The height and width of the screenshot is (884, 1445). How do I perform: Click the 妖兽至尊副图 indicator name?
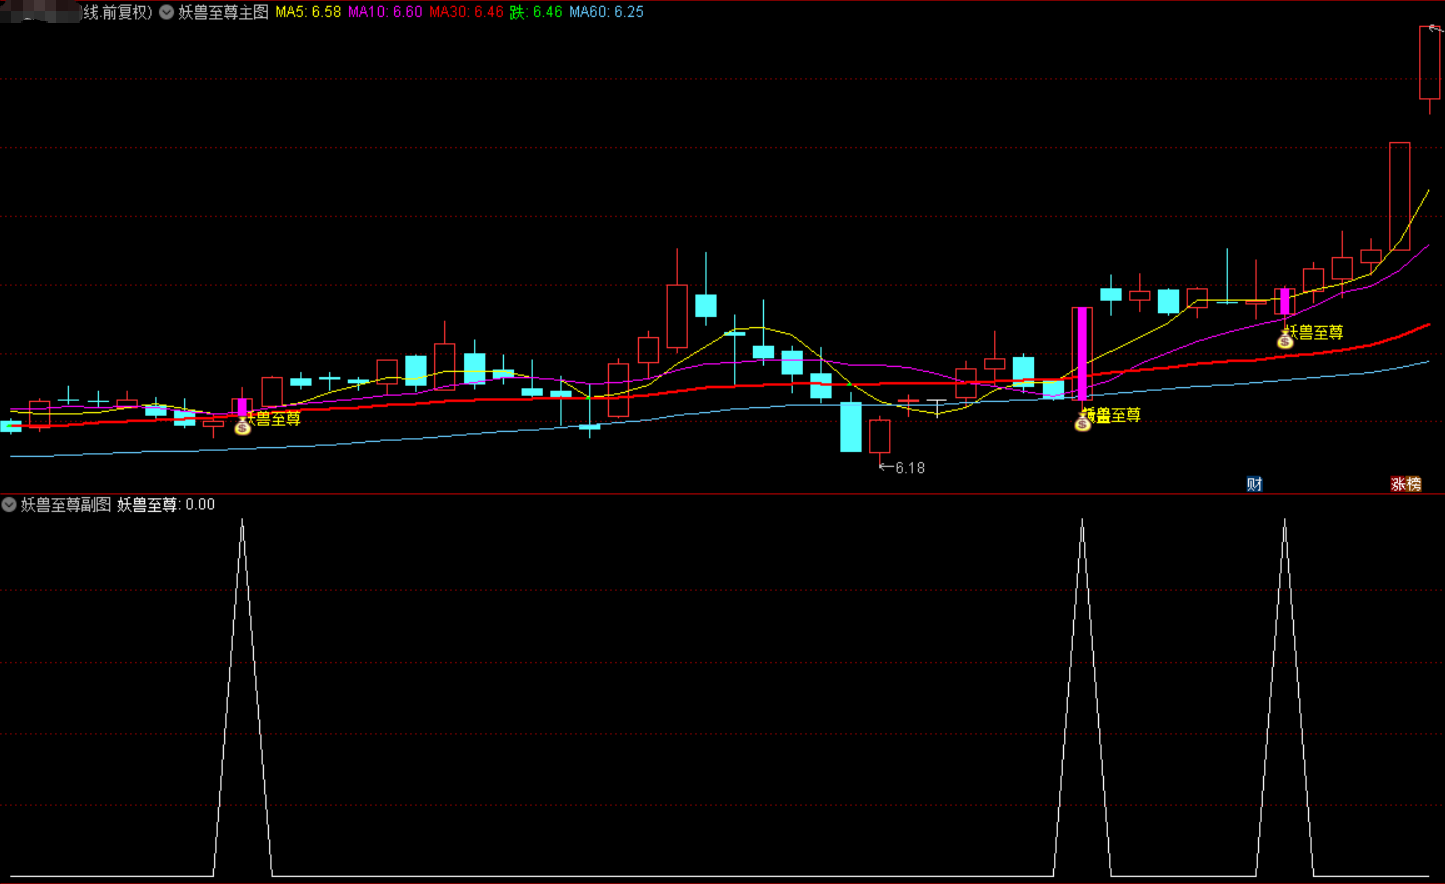pyautogui.click(x=66, y=505)
